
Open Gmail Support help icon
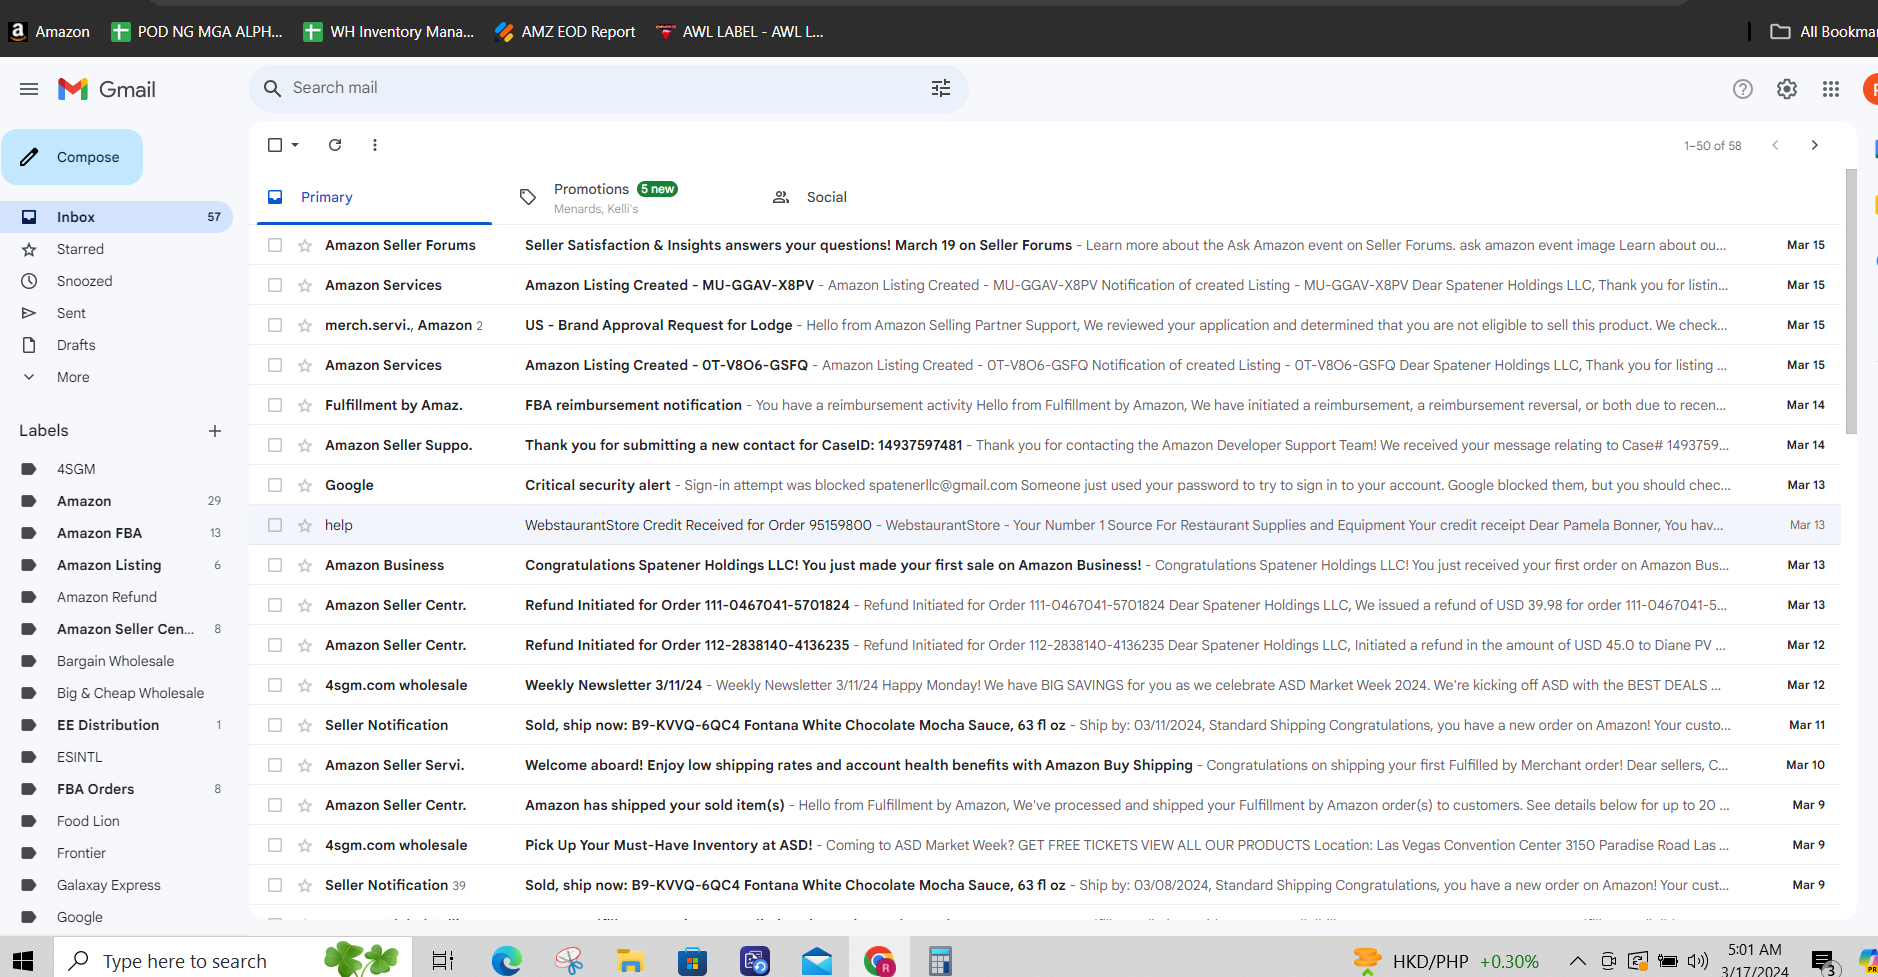click(x=1743, y=89)
